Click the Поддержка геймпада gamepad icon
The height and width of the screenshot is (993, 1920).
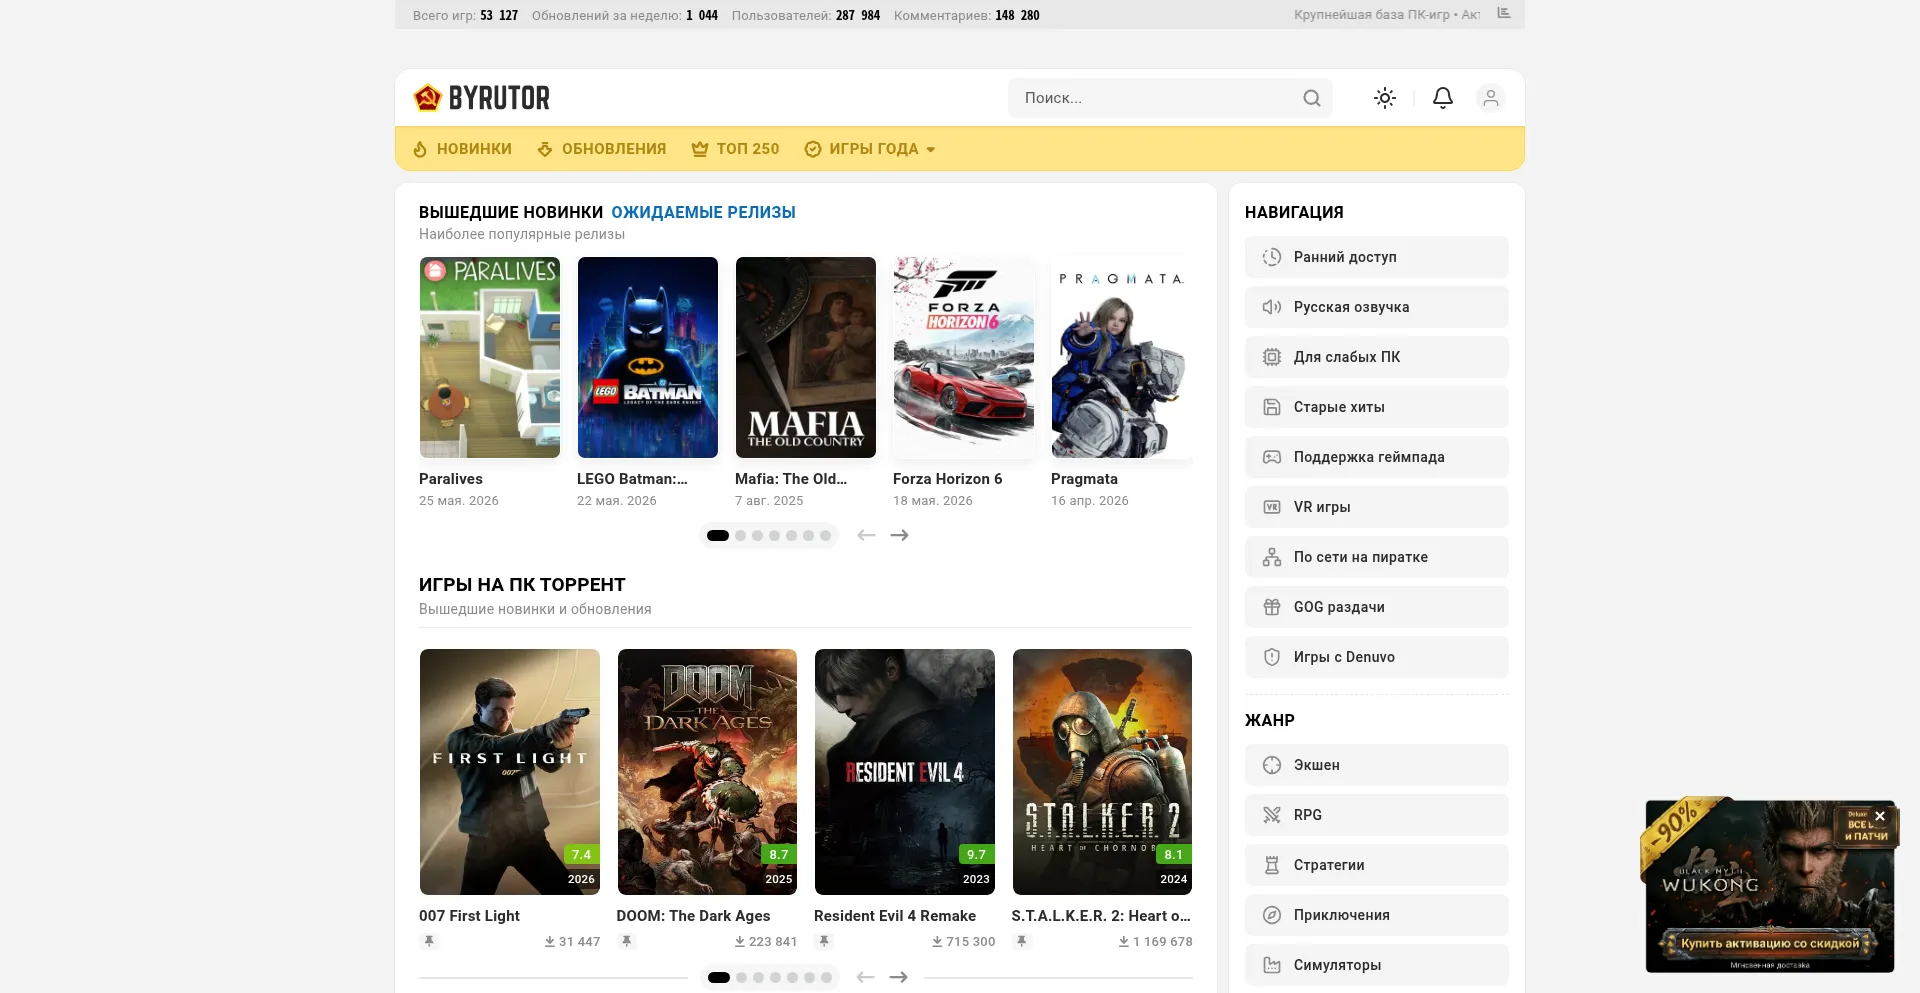point(1272,457)
